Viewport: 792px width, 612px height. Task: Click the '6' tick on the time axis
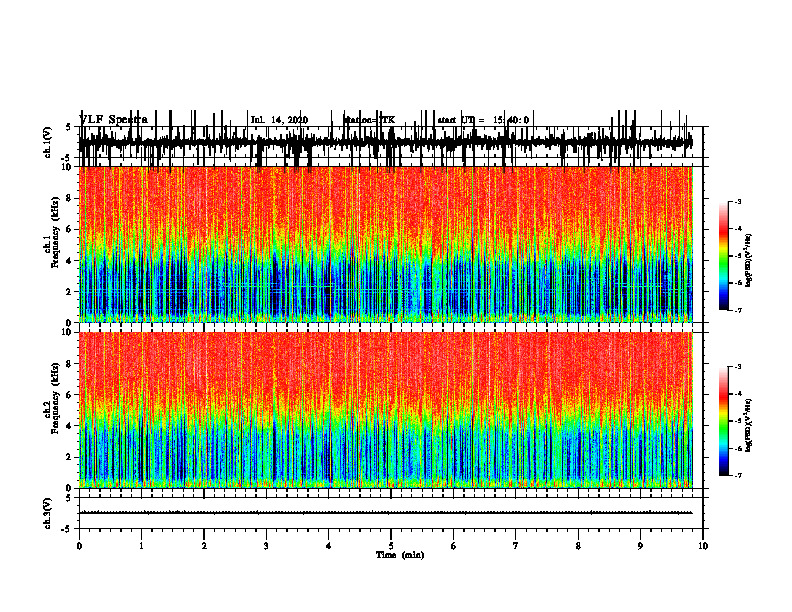454,546
